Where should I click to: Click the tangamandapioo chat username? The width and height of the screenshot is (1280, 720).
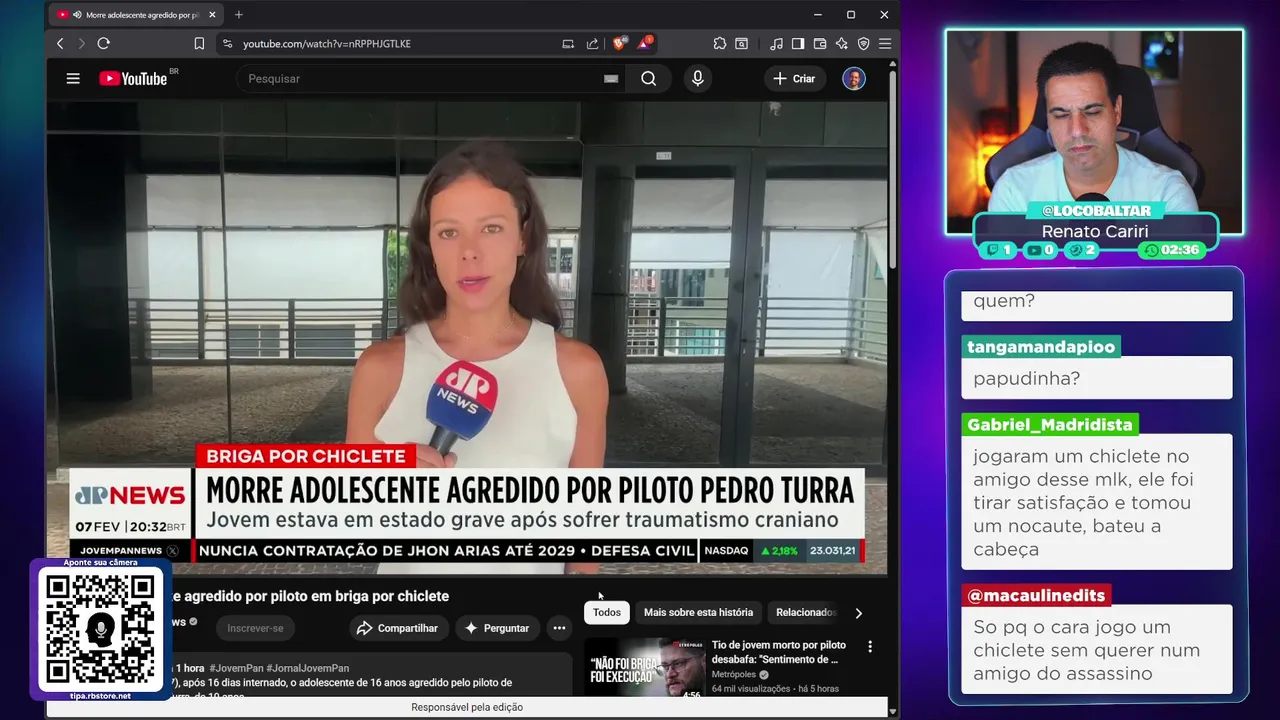tap(1041, 347)
